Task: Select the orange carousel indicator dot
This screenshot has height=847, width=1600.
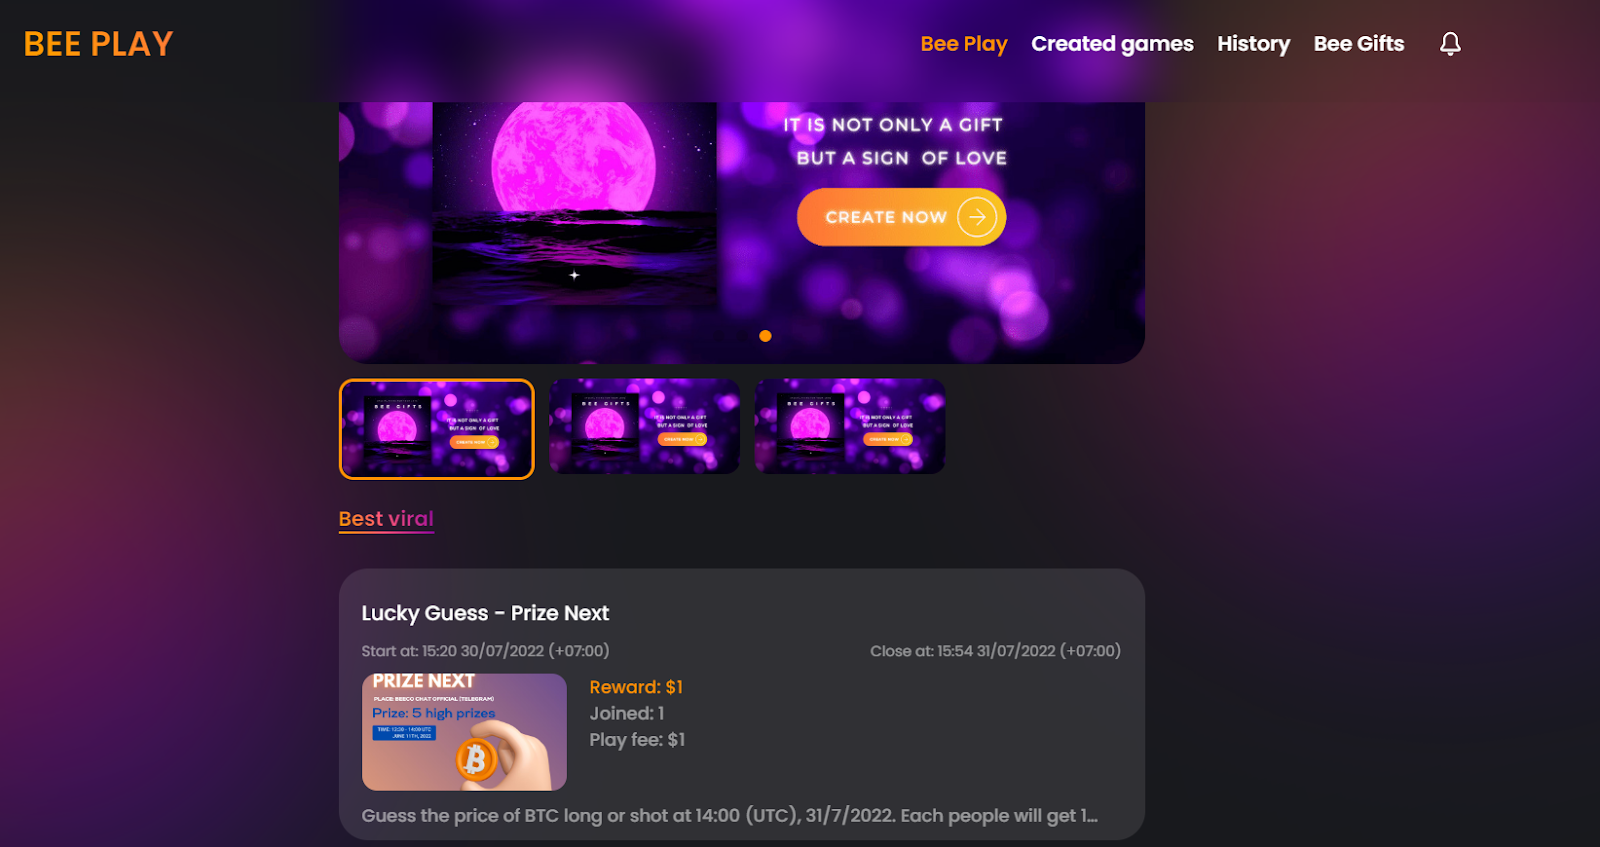Action: pos(765,336)
